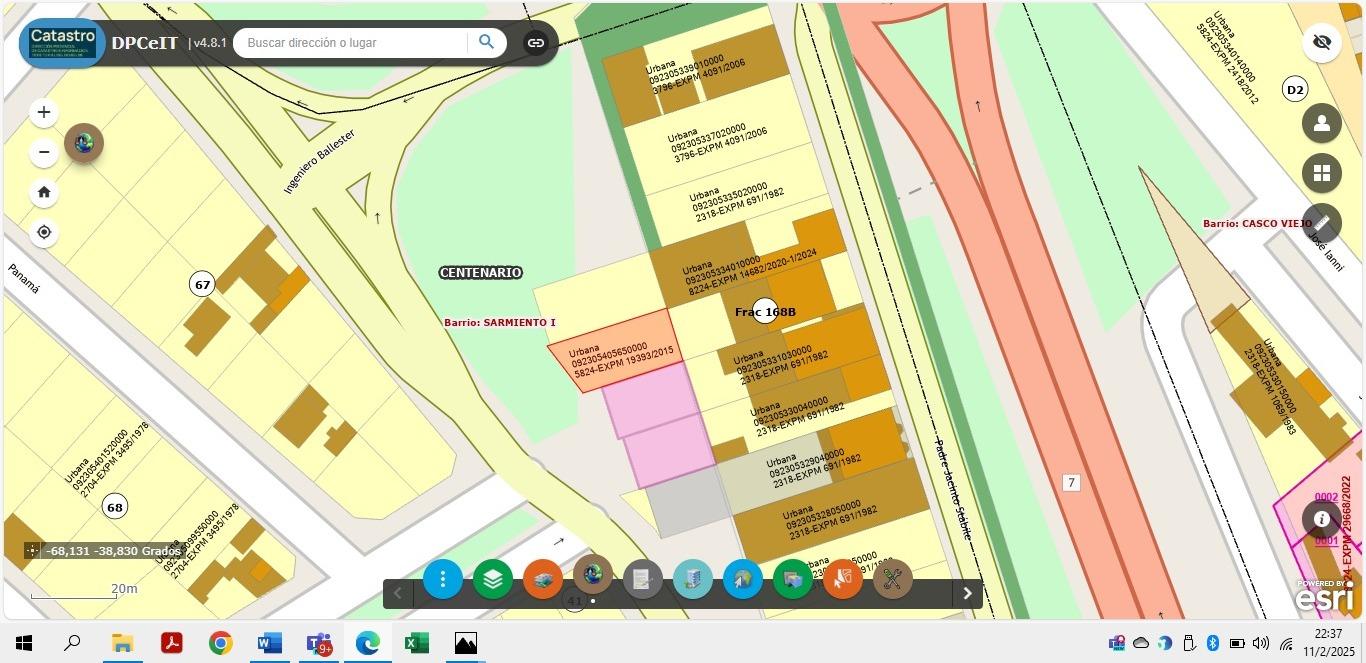1366x663 pixels.
Task: Expand widget bar with right arrow
Action: (967, 593)
